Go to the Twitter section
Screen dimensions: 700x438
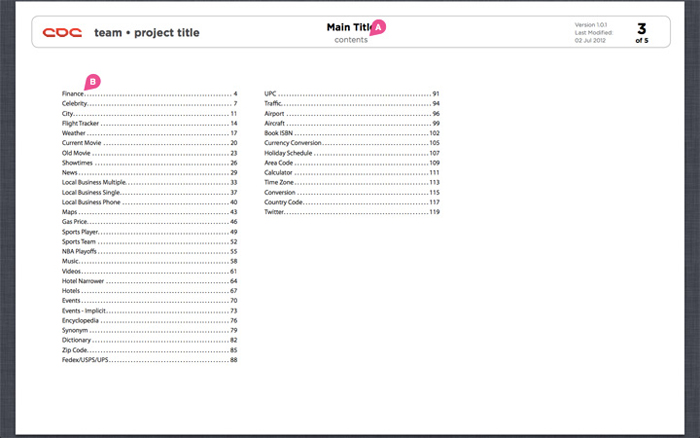click(352, 212)
